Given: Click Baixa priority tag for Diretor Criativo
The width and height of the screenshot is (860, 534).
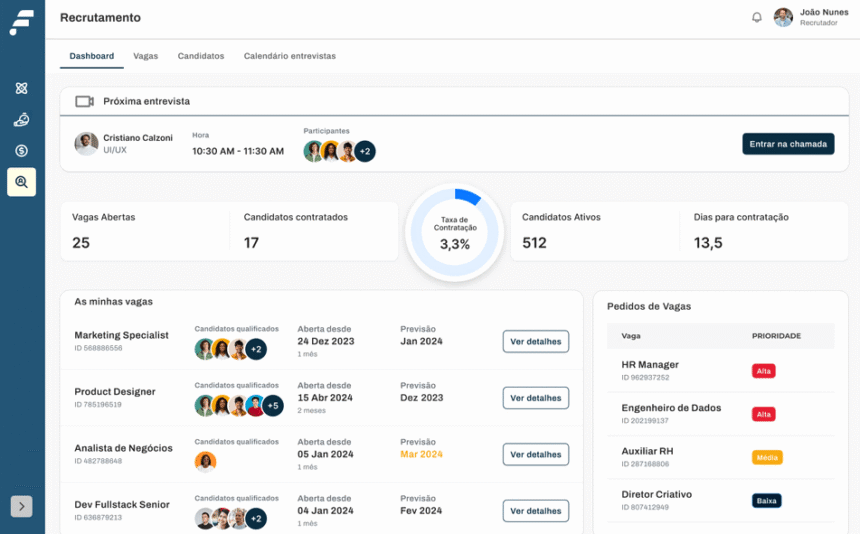Looking at the screenshot, I should point(767,501).
